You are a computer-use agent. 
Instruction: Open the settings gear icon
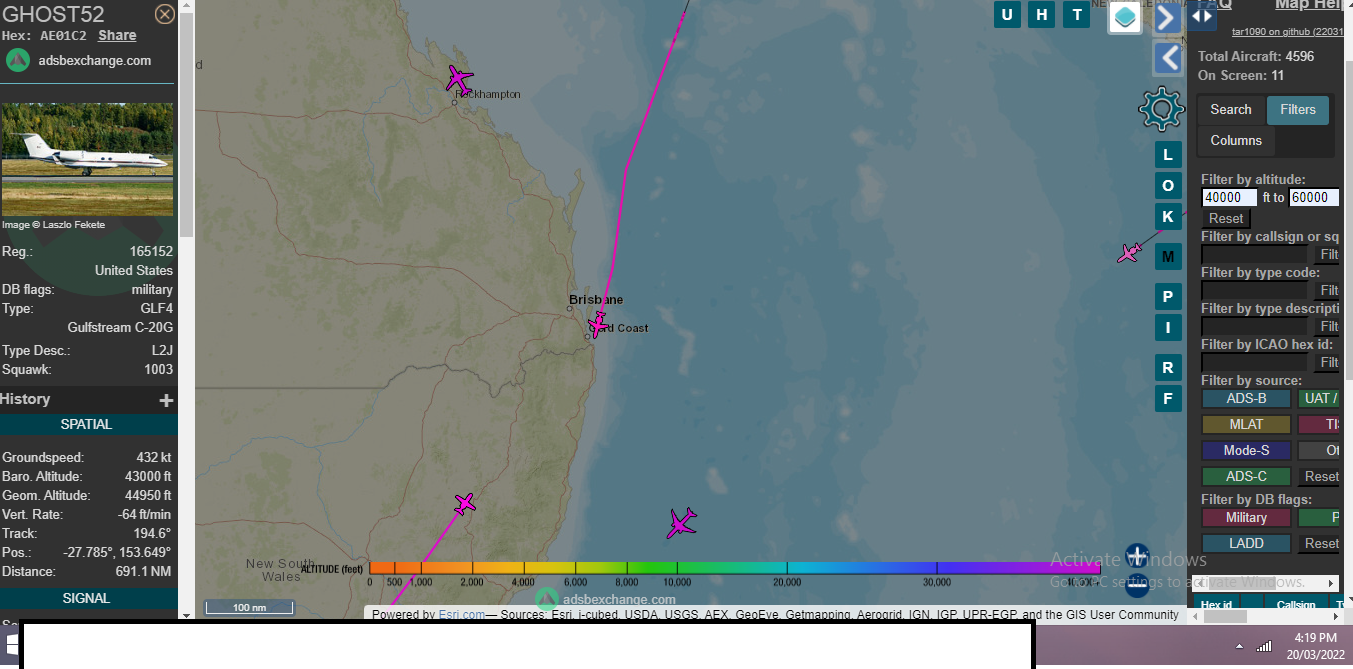click(x=1161, y=109)
